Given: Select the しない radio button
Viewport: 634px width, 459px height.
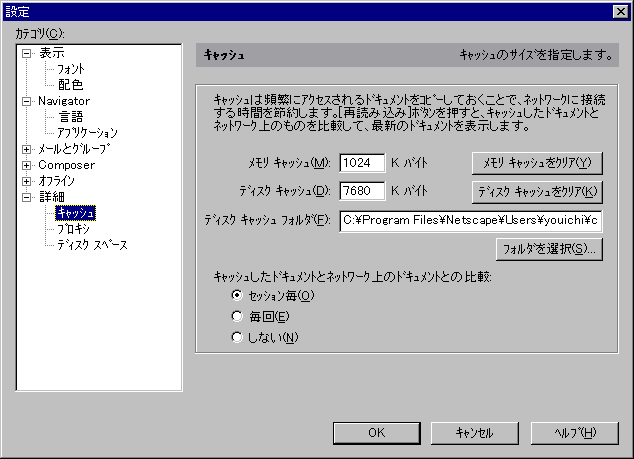Looking at the screenshot, I should click(x=237, y=337).
